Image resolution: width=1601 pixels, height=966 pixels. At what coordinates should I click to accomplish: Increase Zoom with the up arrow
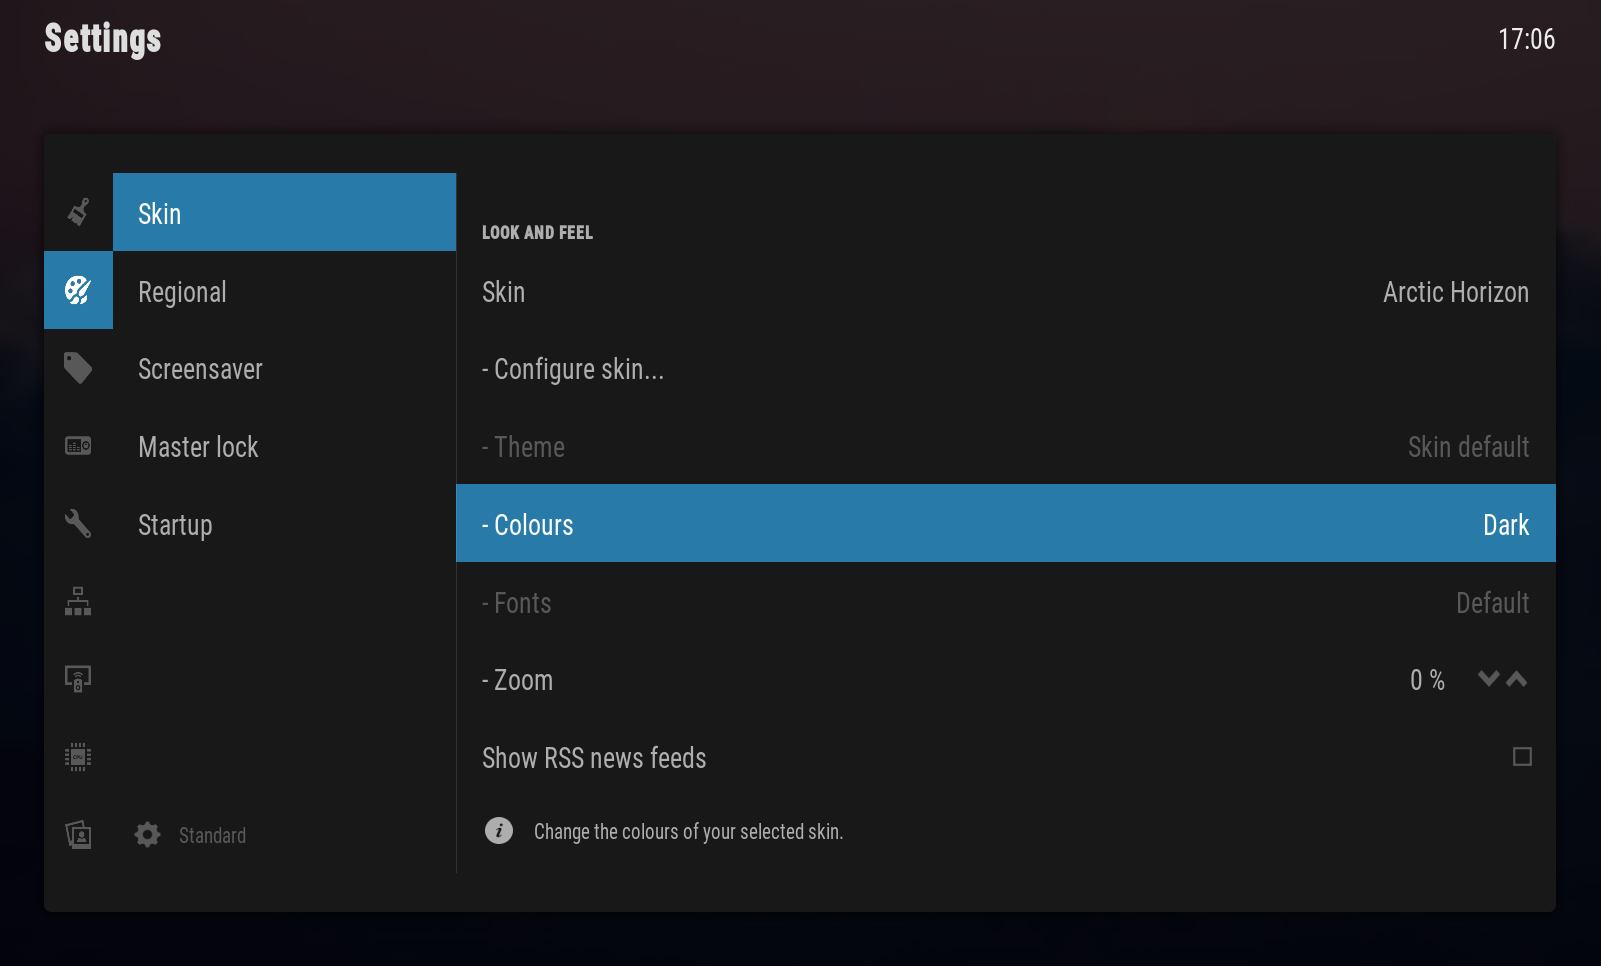[1517, 679]
